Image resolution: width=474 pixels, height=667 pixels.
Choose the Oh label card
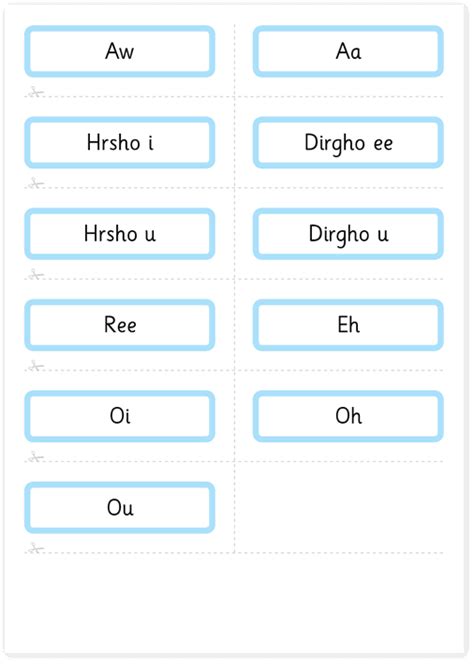pos(348,416)
